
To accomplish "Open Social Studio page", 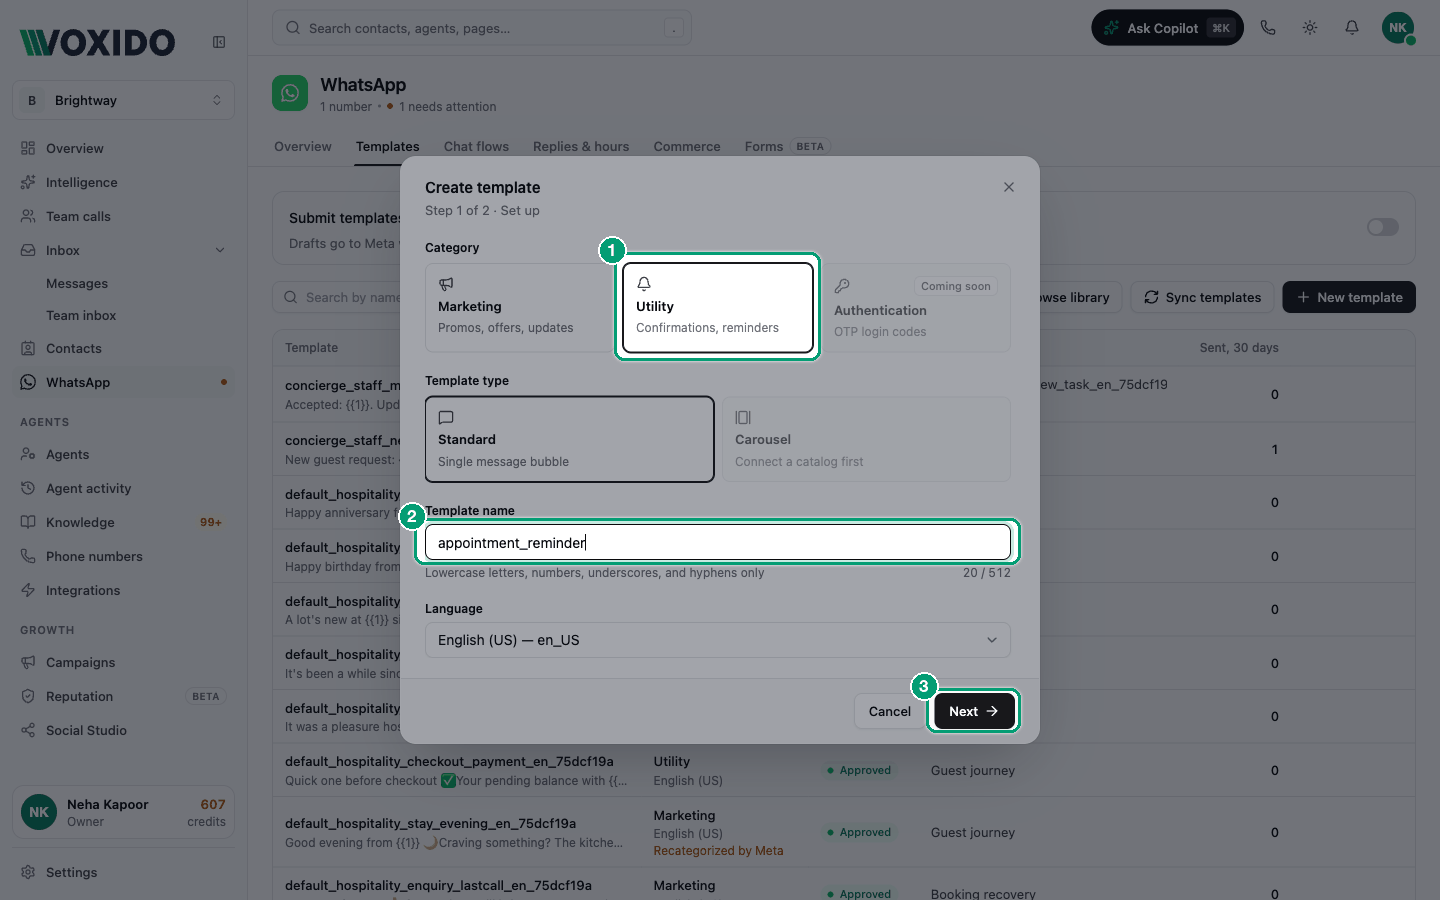I will pyautogui.click(x=124, y=730).
